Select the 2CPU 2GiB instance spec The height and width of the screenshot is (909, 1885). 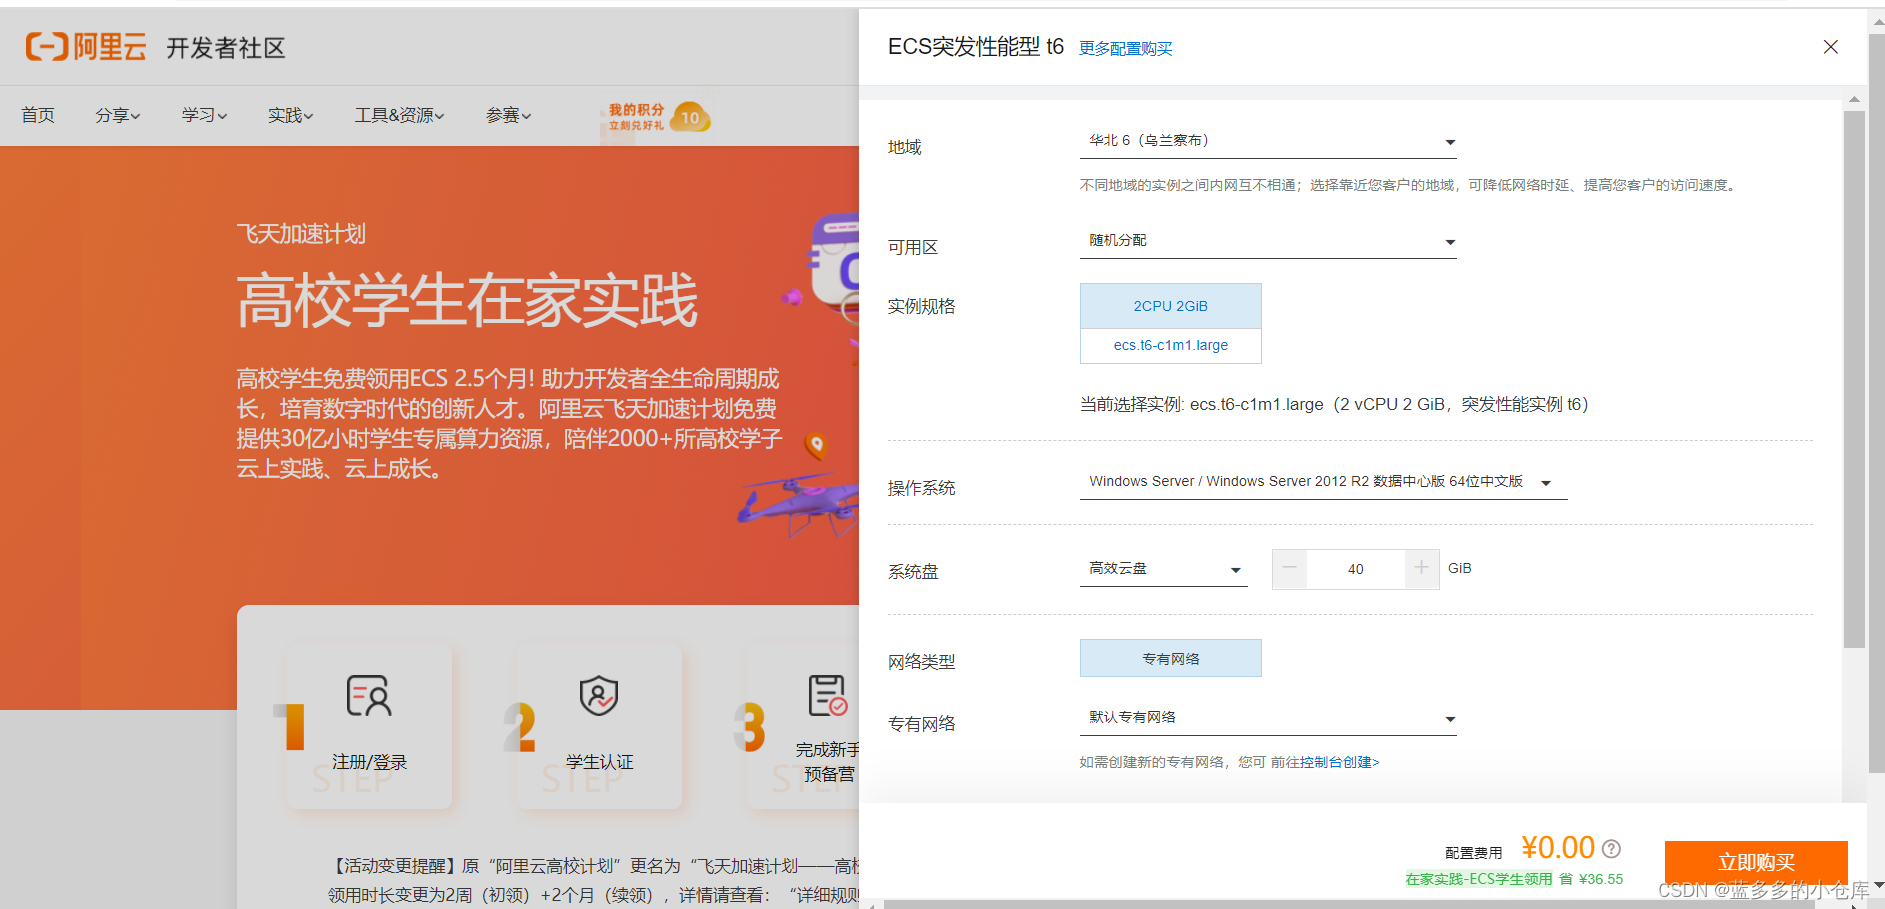coord(1170,306)
